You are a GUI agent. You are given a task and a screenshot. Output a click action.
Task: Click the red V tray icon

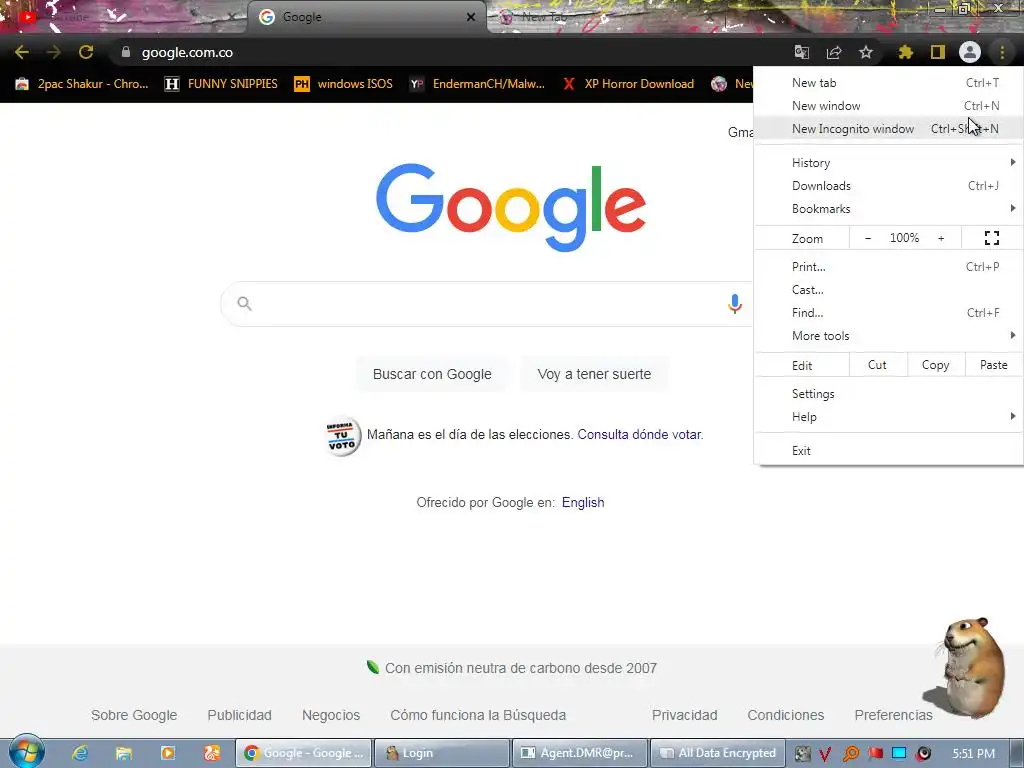825,754
